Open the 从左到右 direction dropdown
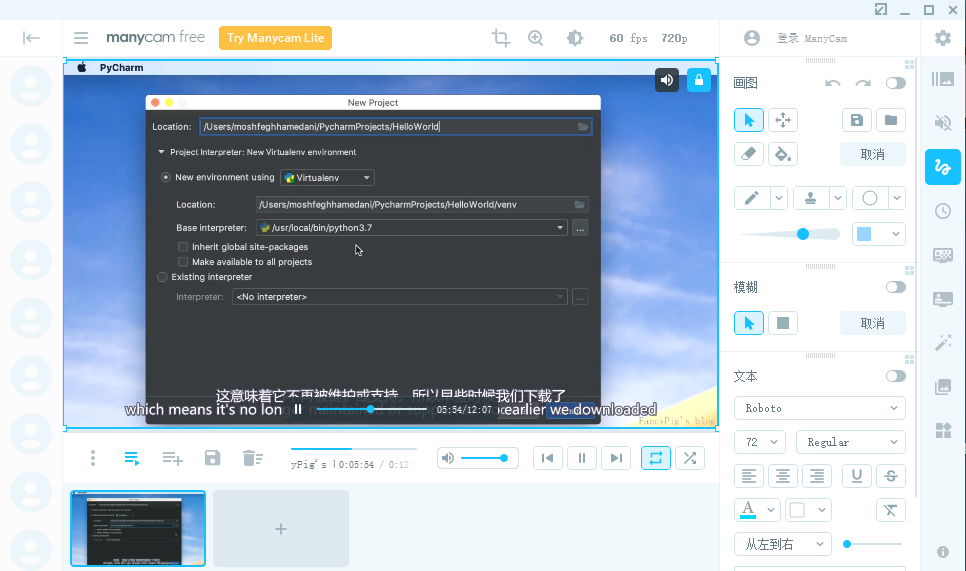Viewport: 966px width, 571px height. click(782, 544)
